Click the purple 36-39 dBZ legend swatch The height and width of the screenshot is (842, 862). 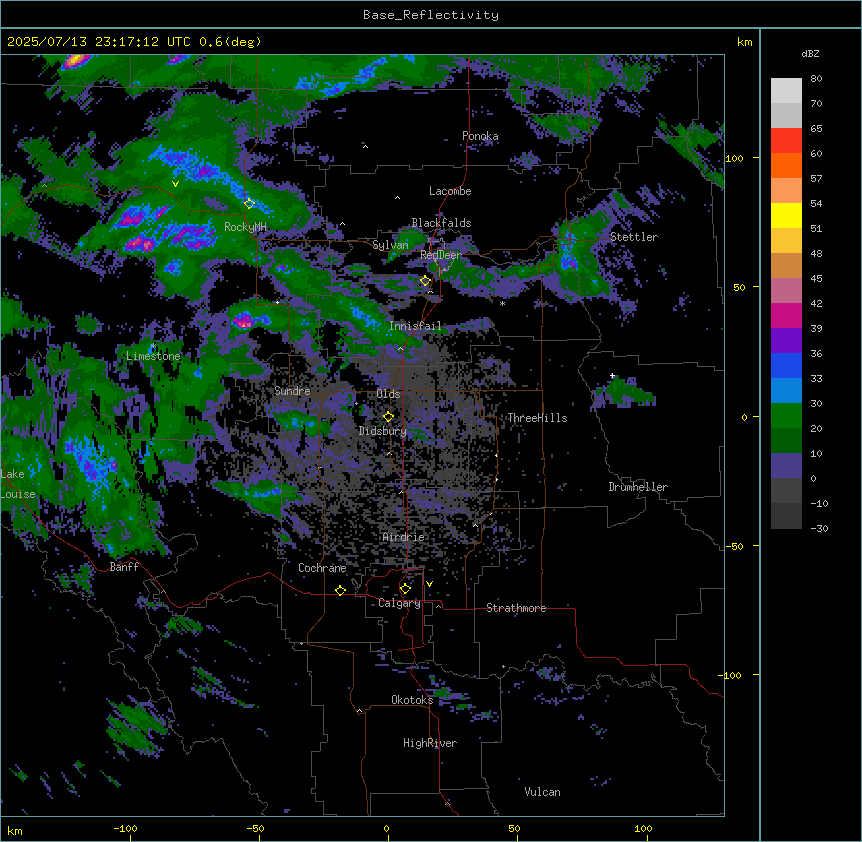[x=786, y=341]
